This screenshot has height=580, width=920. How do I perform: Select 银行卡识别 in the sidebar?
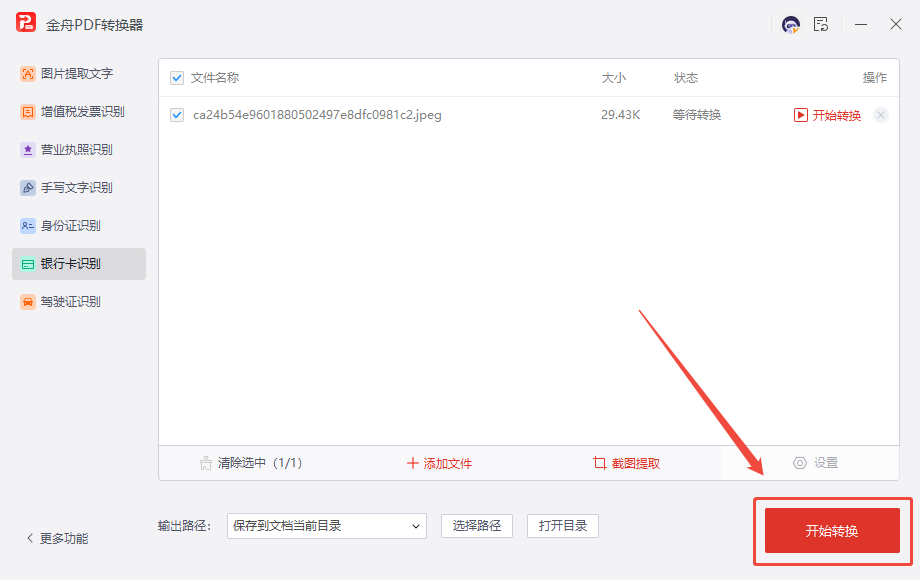click(x=79, y=264)
